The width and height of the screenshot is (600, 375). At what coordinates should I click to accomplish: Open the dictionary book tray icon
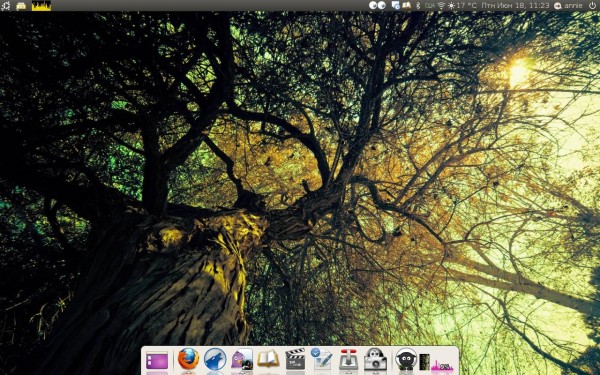tap(406, 5)
